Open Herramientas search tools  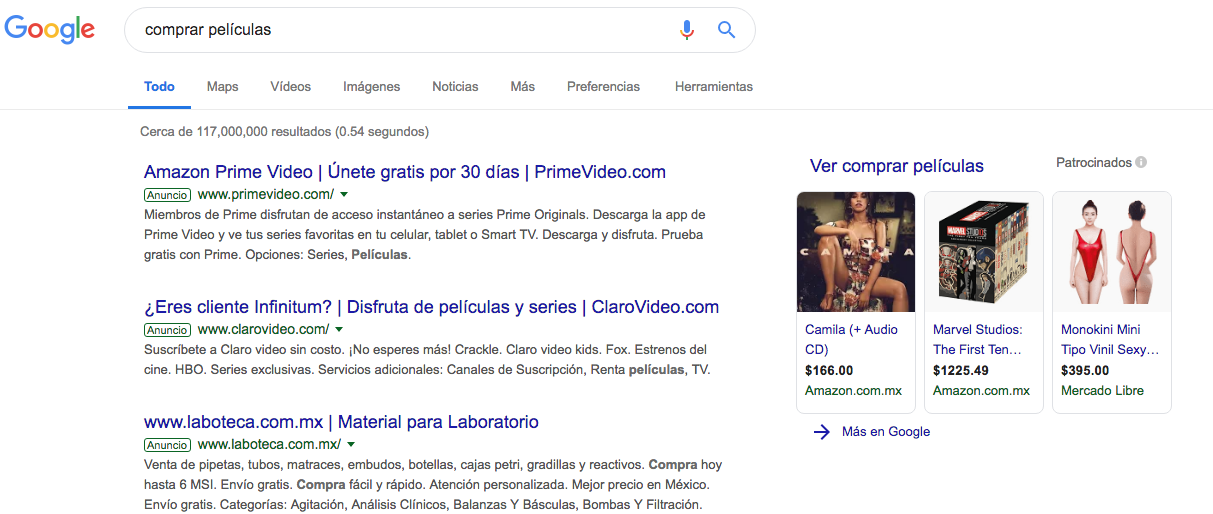click(x=714, y=87)
